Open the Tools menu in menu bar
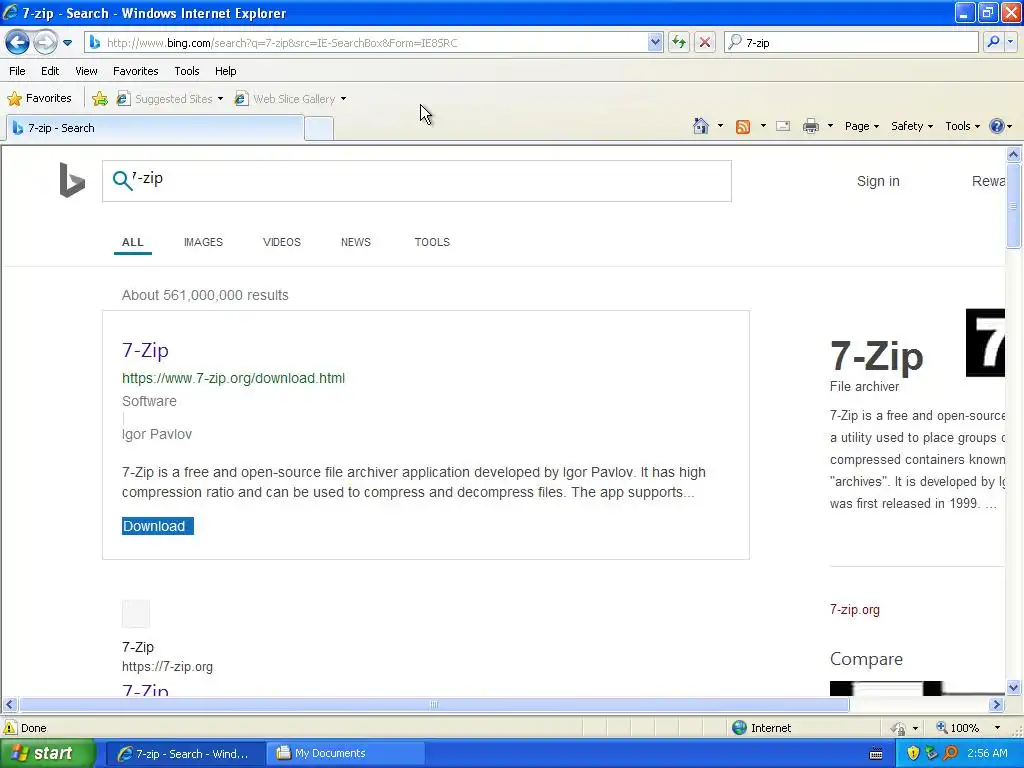Screen dimensions: 1024x768 [187, 71]
